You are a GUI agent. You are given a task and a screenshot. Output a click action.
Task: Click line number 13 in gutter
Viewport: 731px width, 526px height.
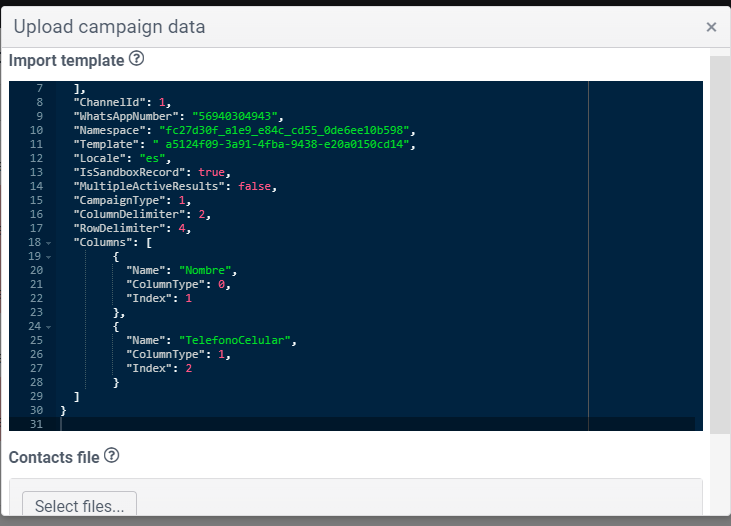point(36,172)
